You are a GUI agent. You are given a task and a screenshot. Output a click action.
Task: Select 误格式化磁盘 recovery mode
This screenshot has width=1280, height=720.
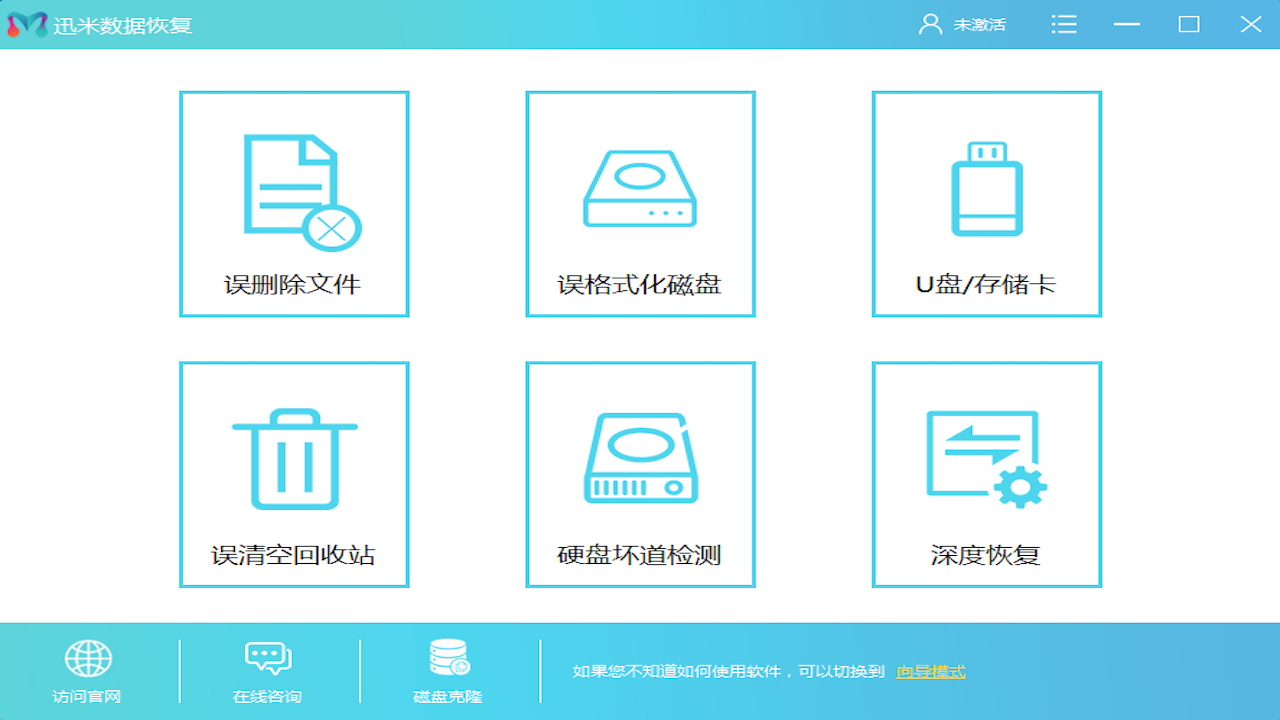(x=640, y=204)
